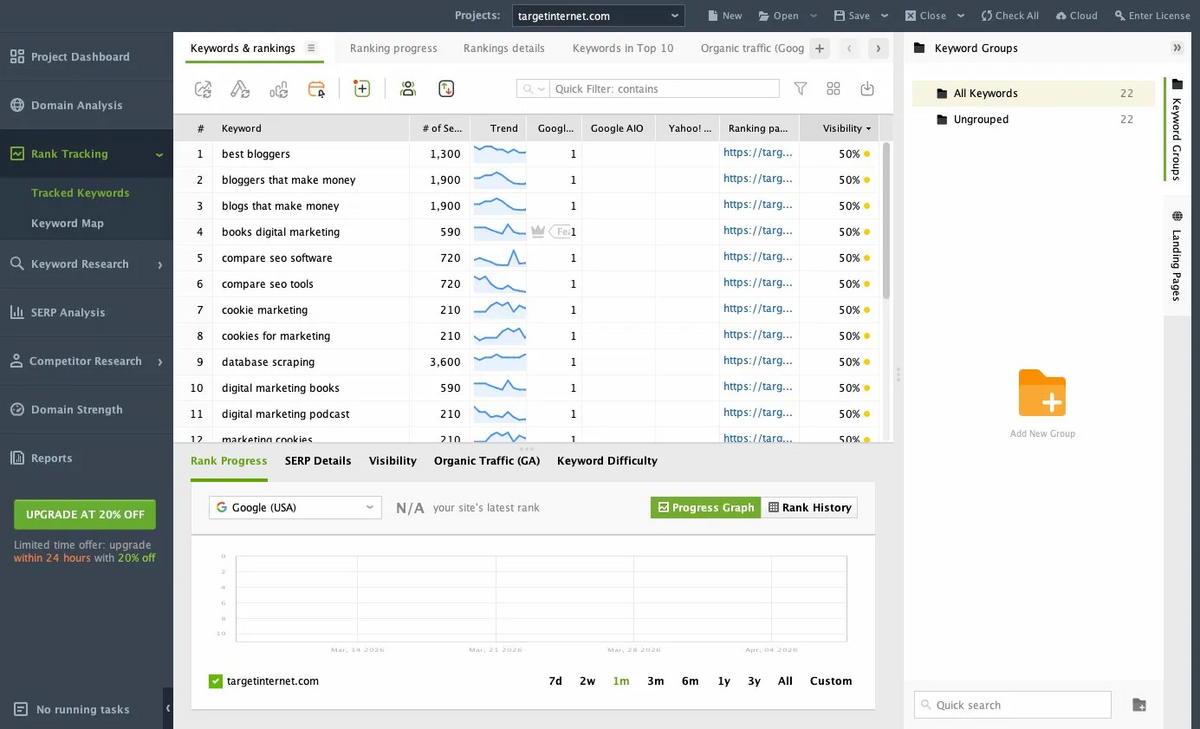Click the export download icon

point(867,89)
